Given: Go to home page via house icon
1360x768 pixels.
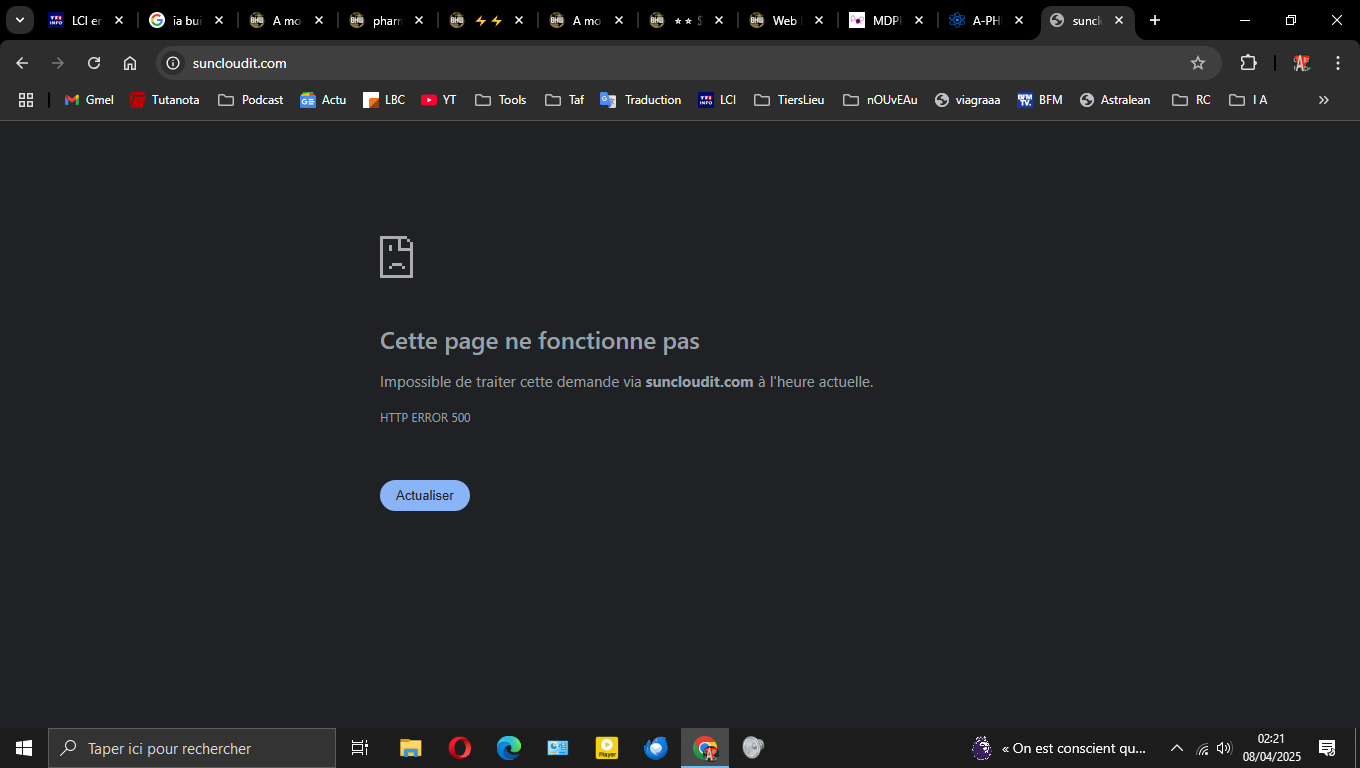Looking at the screenshot, I should tap(130, 63).
